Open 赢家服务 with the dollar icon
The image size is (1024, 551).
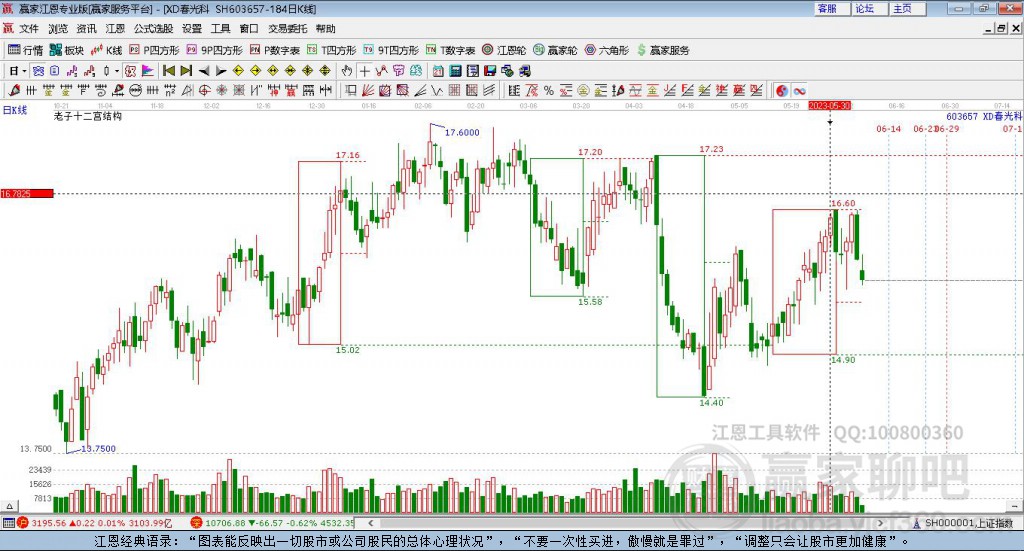[662, 50]
